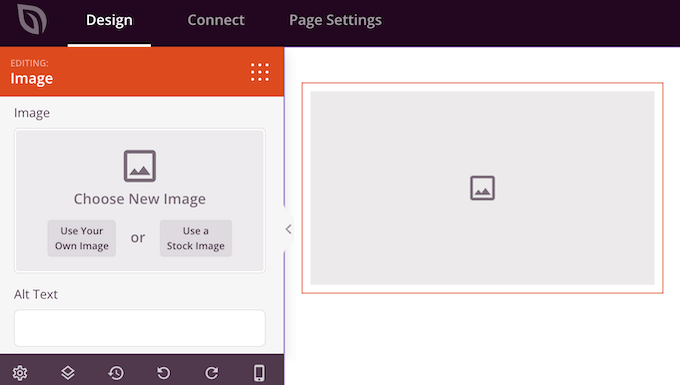This screenshot has width=680, height=385.
Task: Click the canvas image placeholder icon
Action: pos(482,188)
